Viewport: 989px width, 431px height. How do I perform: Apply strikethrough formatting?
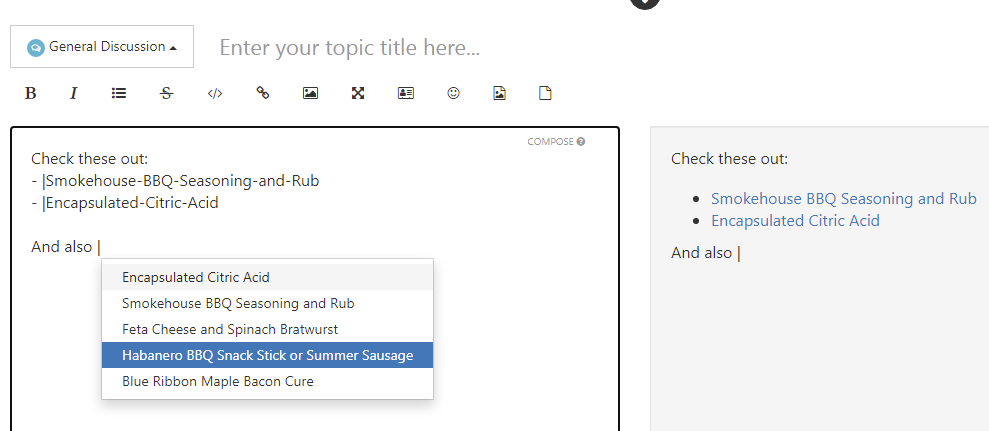pyautogui.click(x=167, y=93)
